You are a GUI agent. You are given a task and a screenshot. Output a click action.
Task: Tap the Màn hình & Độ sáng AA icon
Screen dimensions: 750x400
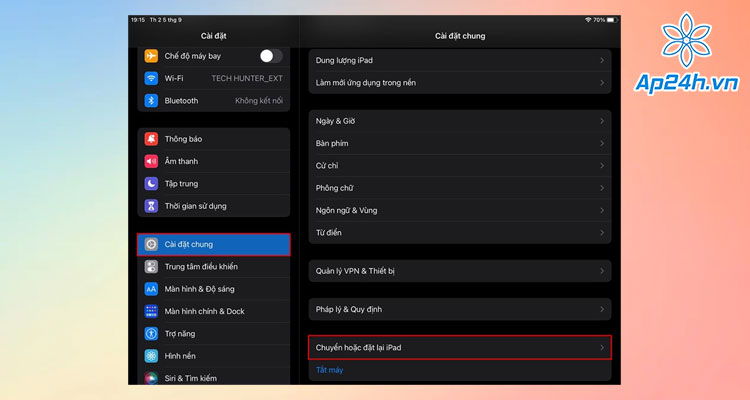click(151, 289)
